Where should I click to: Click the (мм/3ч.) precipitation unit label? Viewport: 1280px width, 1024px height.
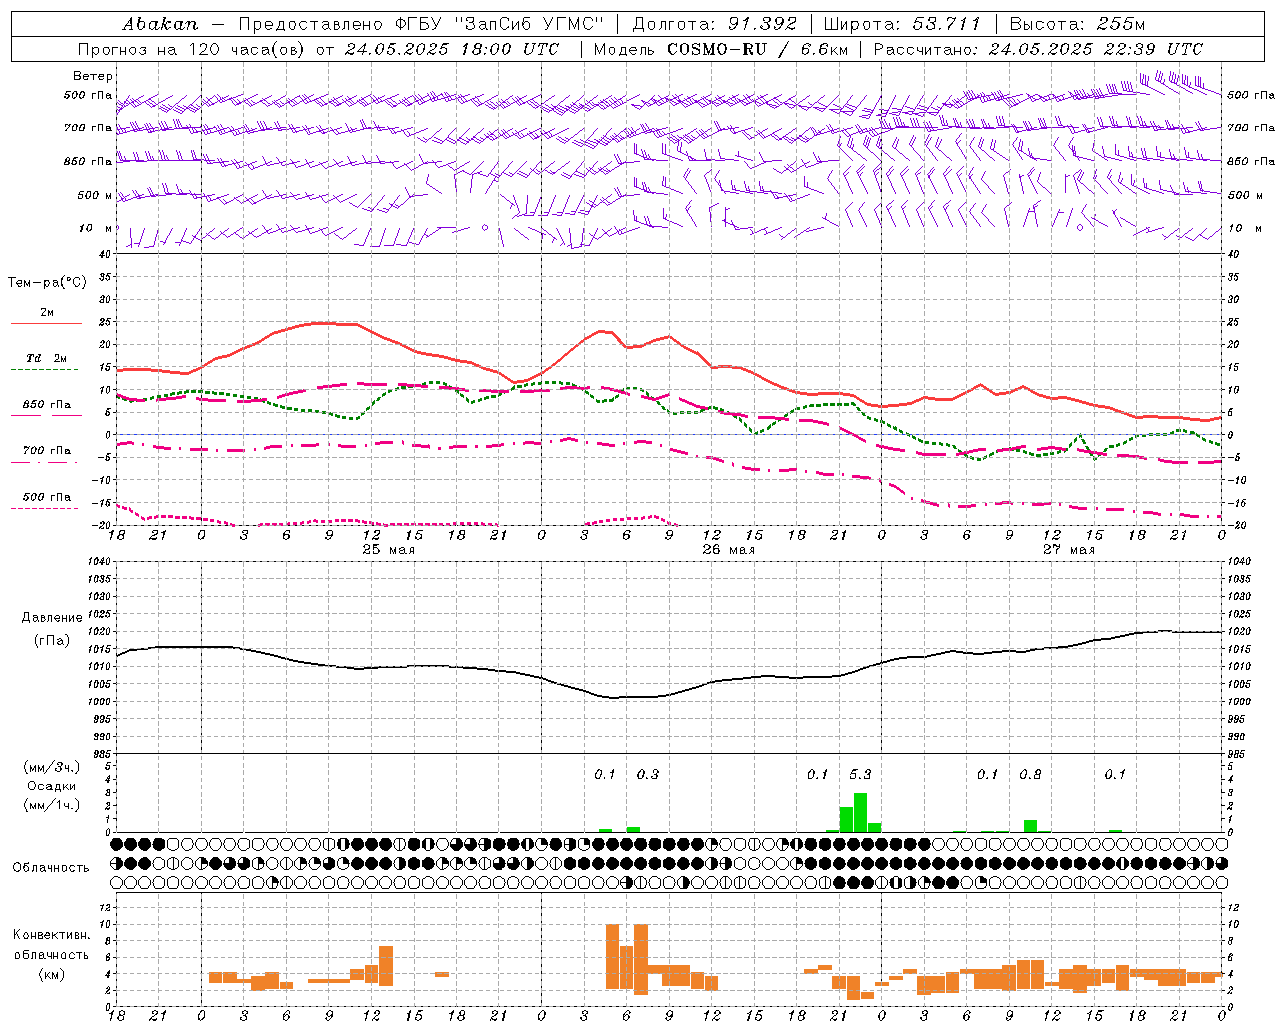coord(52,767)
